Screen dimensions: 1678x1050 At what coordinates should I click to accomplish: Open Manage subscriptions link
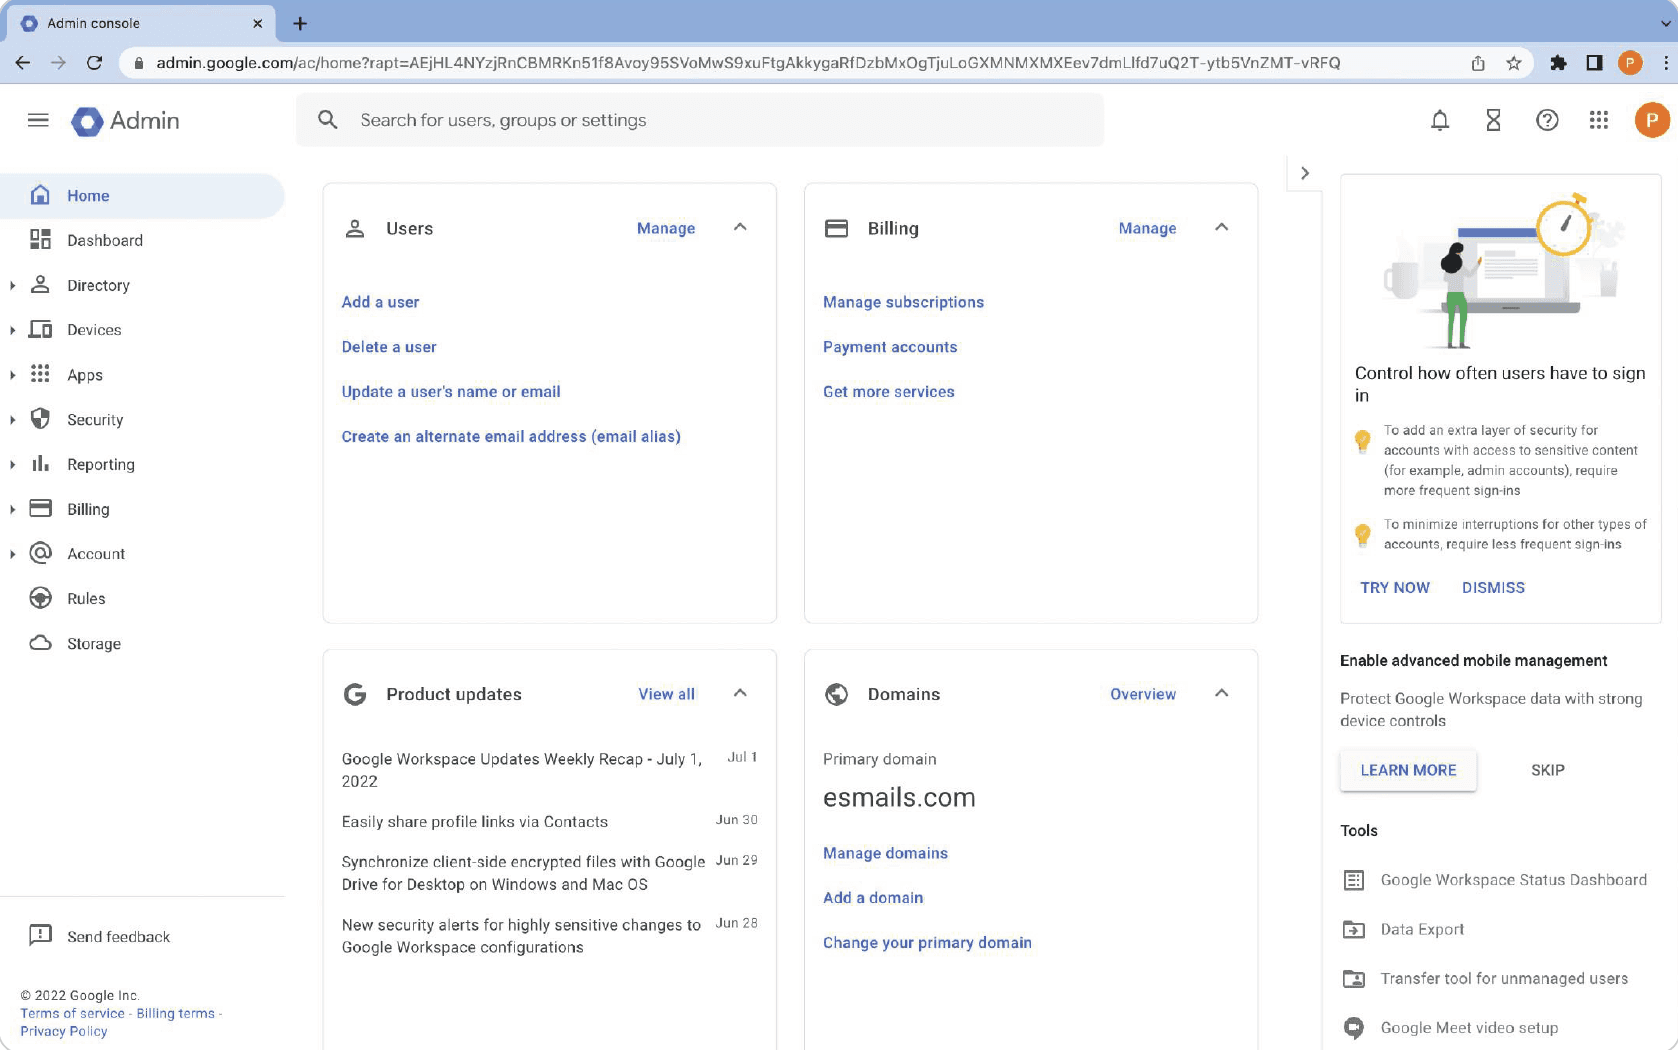coord(903,302)
